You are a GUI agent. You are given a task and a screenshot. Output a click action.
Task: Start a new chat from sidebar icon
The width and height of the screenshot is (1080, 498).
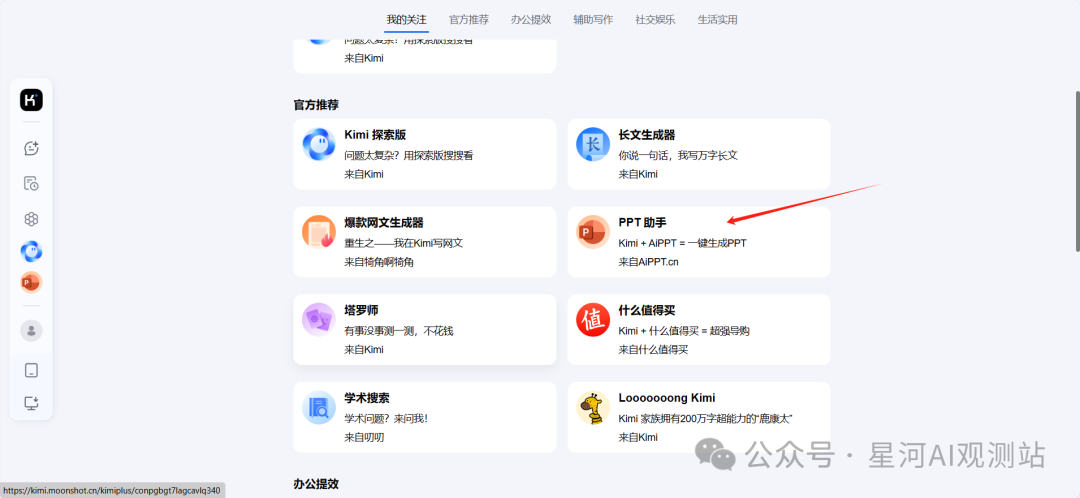click(x=31, y=147)
